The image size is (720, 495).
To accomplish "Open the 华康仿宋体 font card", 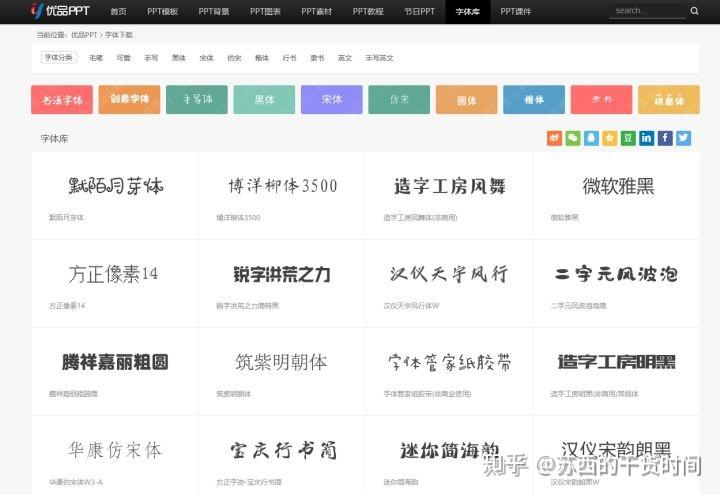I will click(115, 456).
